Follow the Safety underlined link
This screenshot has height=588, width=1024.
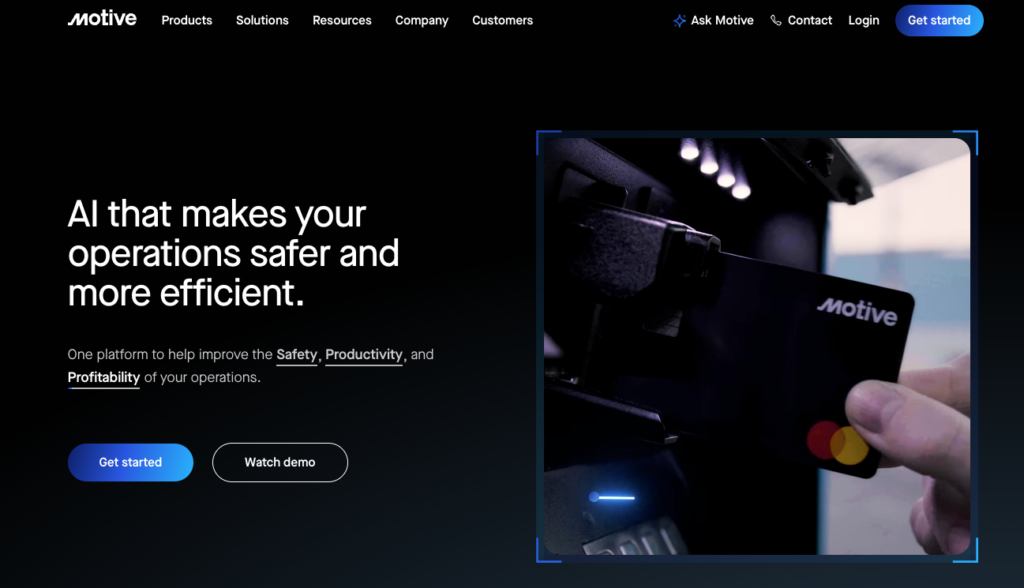coord(296,355)
